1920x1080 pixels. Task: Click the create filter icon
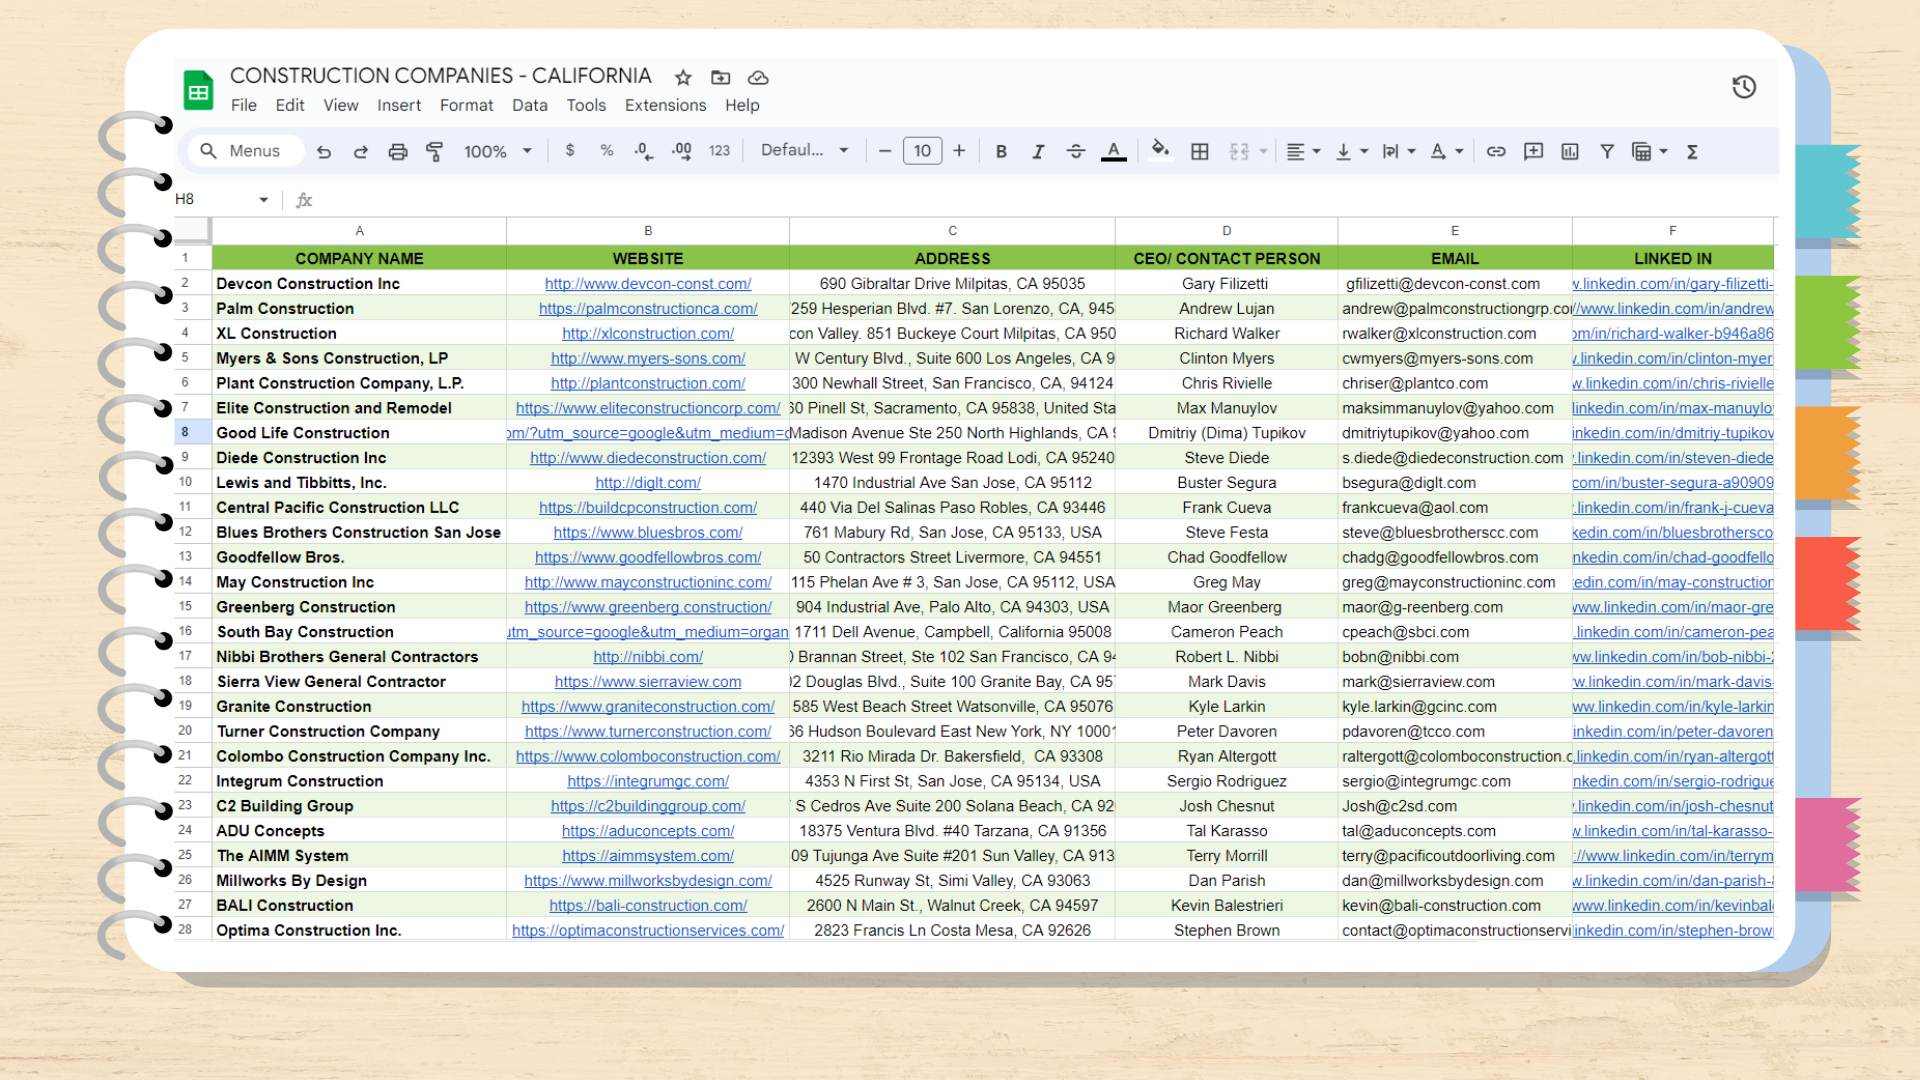(1607, 152)
